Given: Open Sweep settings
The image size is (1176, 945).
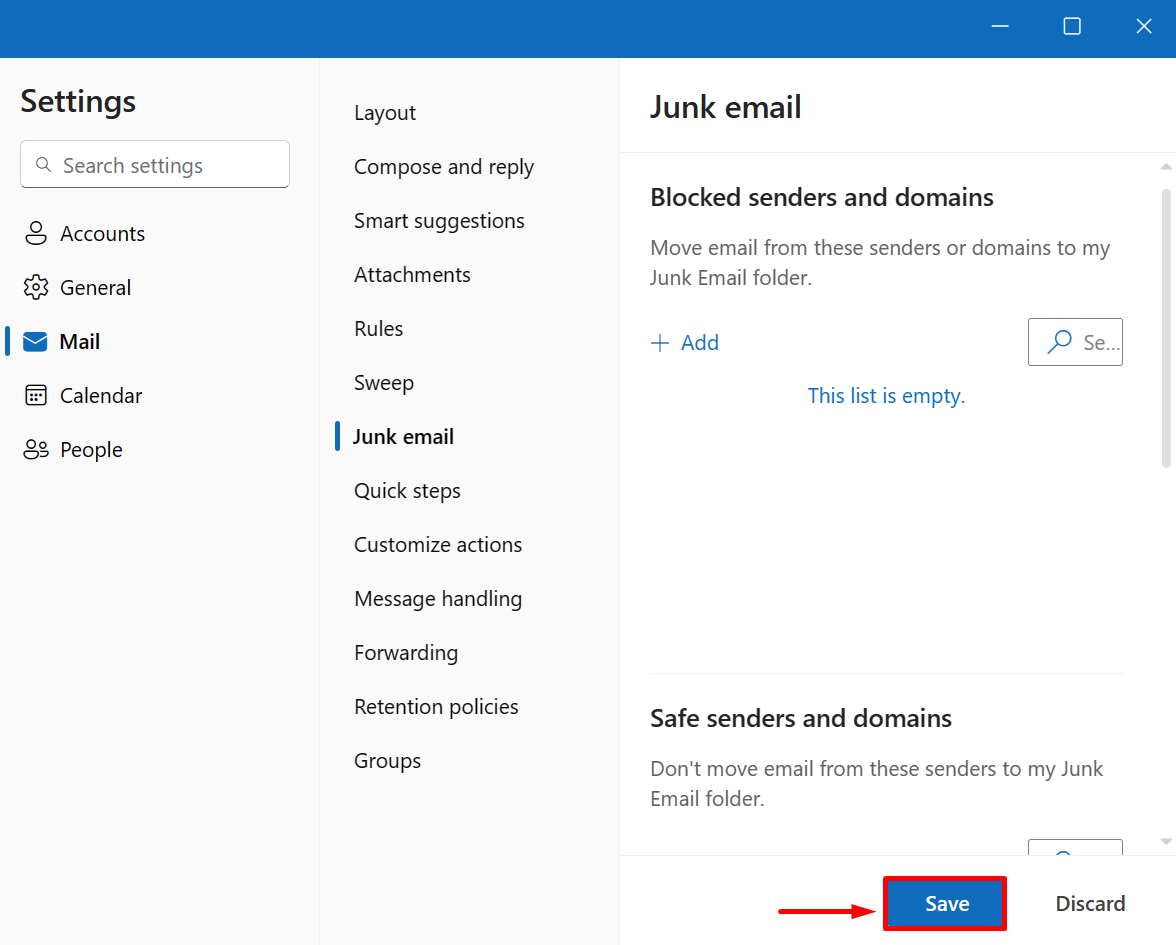Looking at the screenshot, I should tap(383, 382).
